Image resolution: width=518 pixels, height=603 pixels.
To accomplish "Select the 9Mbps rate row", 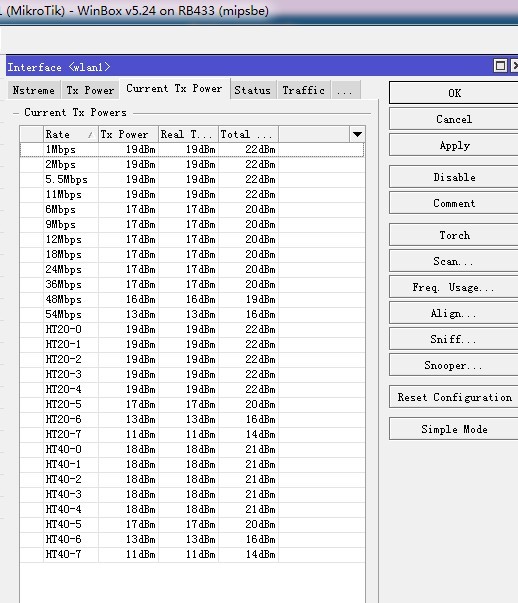I will coord(192,224).
